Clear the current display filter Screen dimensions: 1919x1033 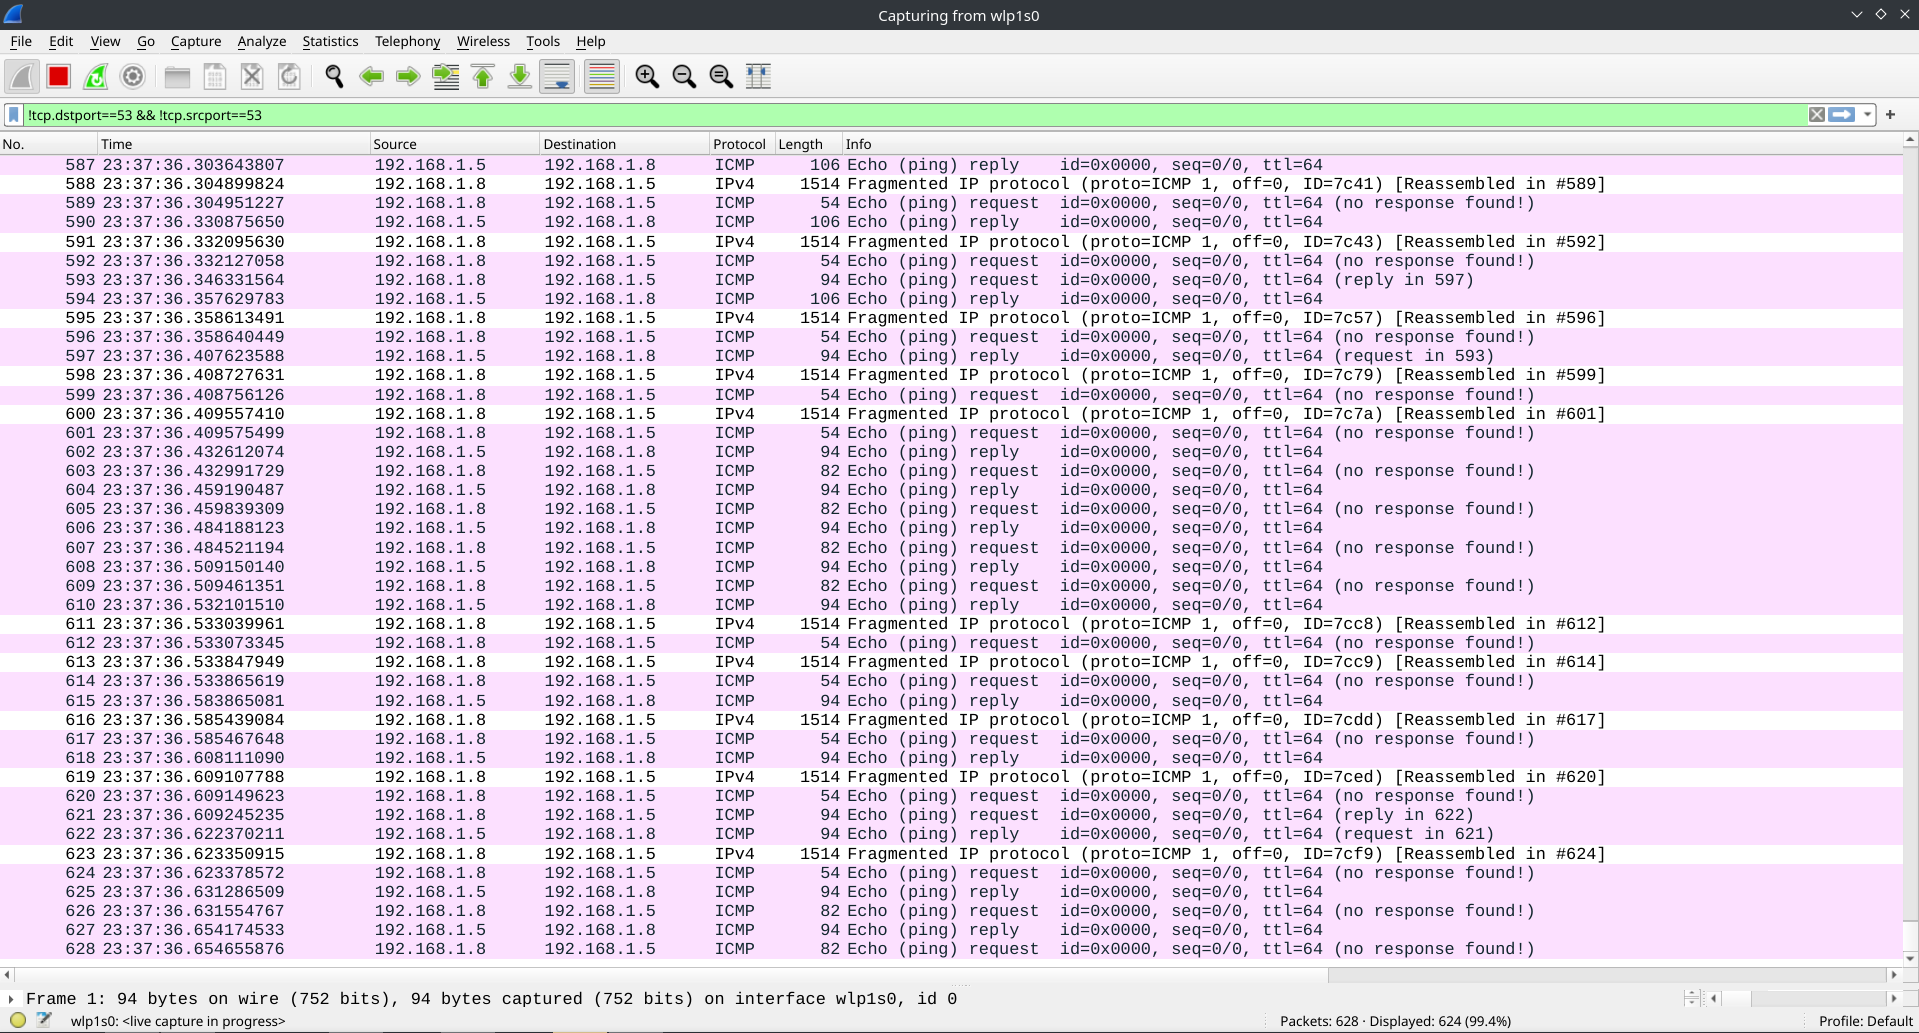1817,115
